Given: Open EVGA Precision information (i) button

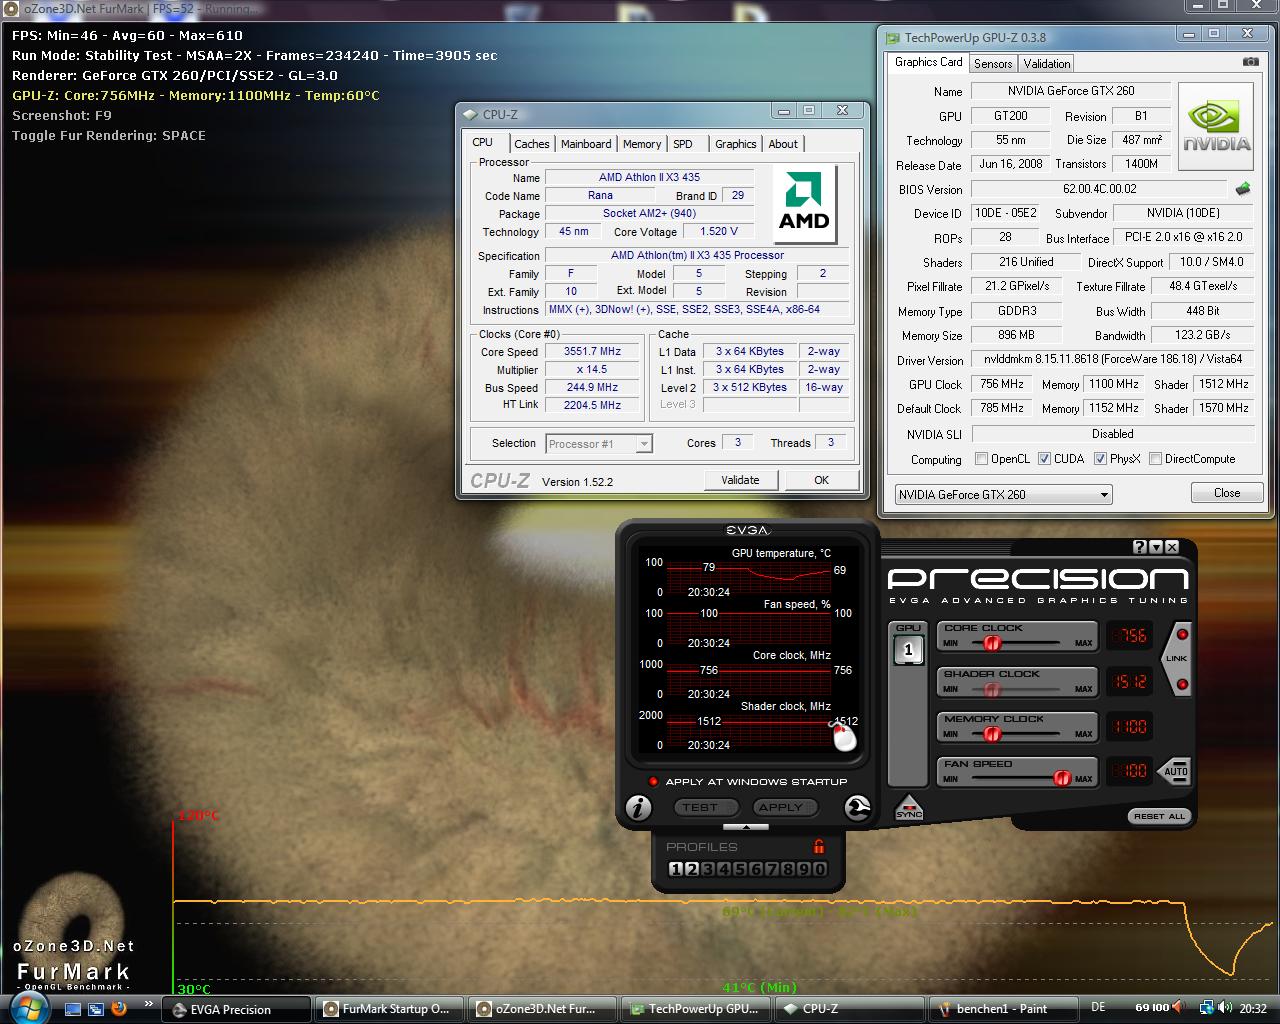Looking at the screenshot, I should pos(638,807).
